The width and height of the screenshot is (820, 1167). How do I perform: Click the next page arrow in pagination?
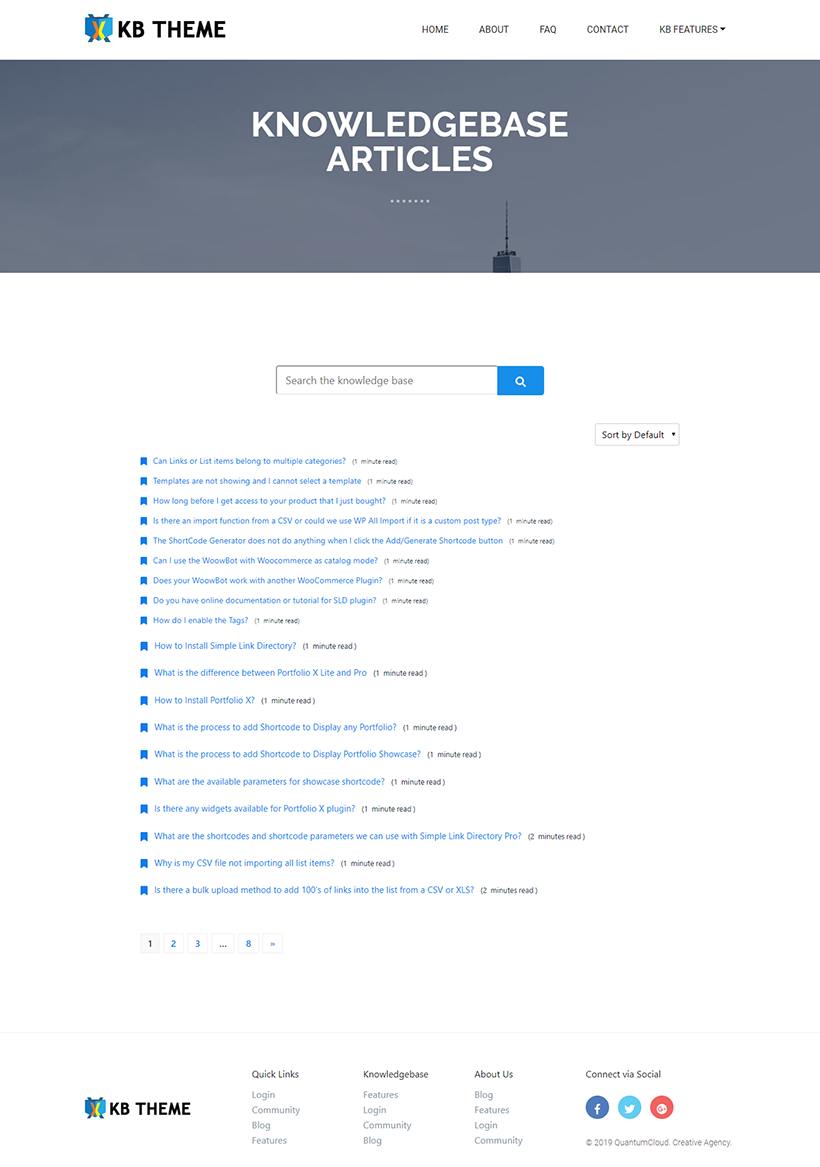pos(272,944)
